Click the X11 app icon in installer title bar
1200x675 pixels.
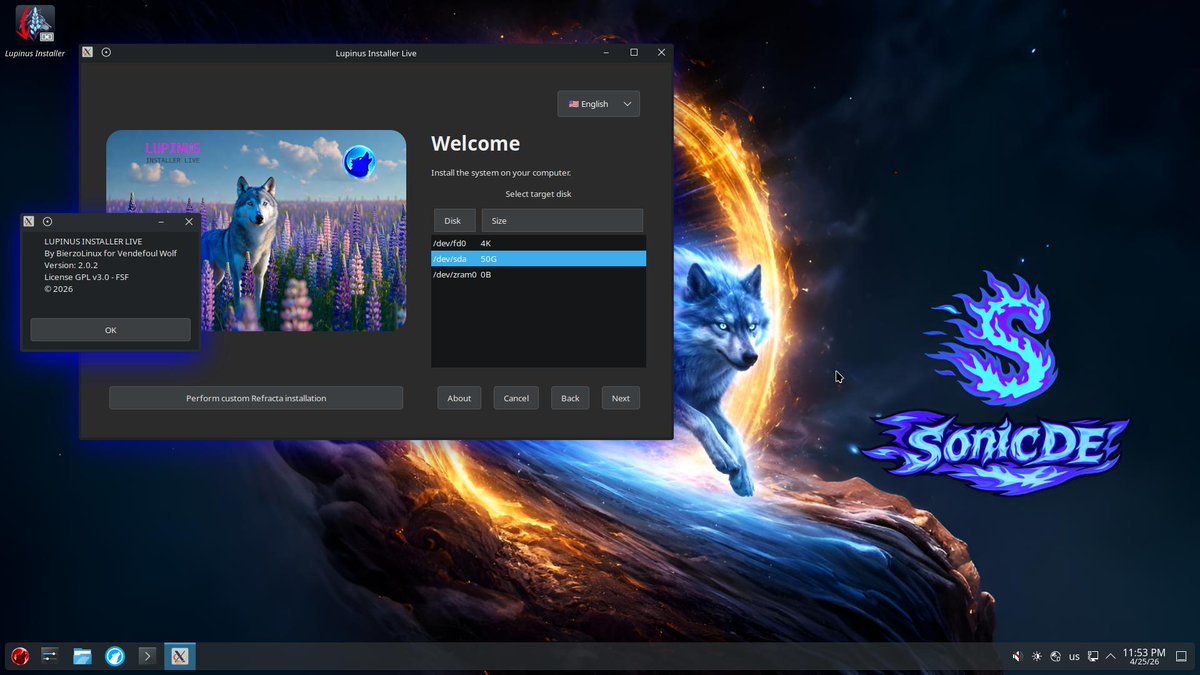(88, 52)
